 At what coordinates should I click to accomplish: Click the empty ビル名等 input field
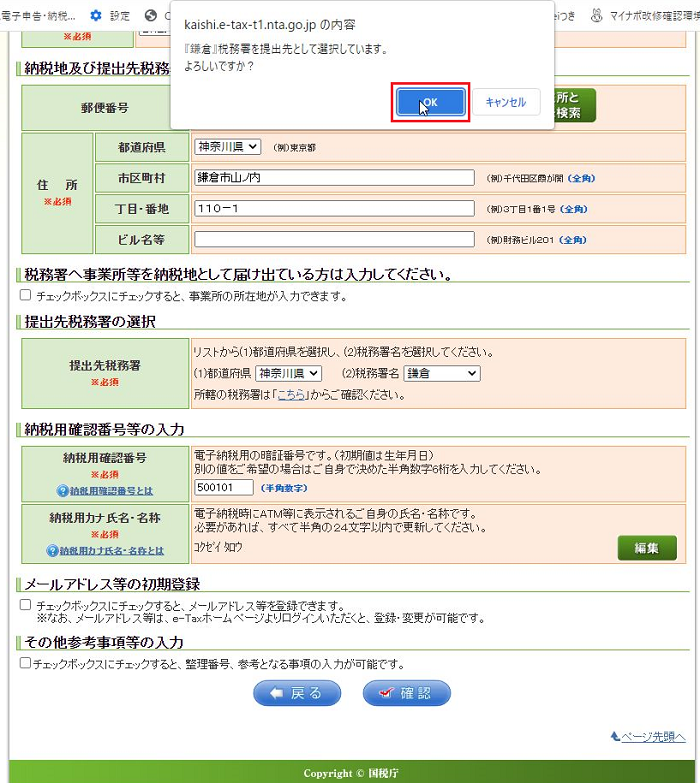[334, 239]
